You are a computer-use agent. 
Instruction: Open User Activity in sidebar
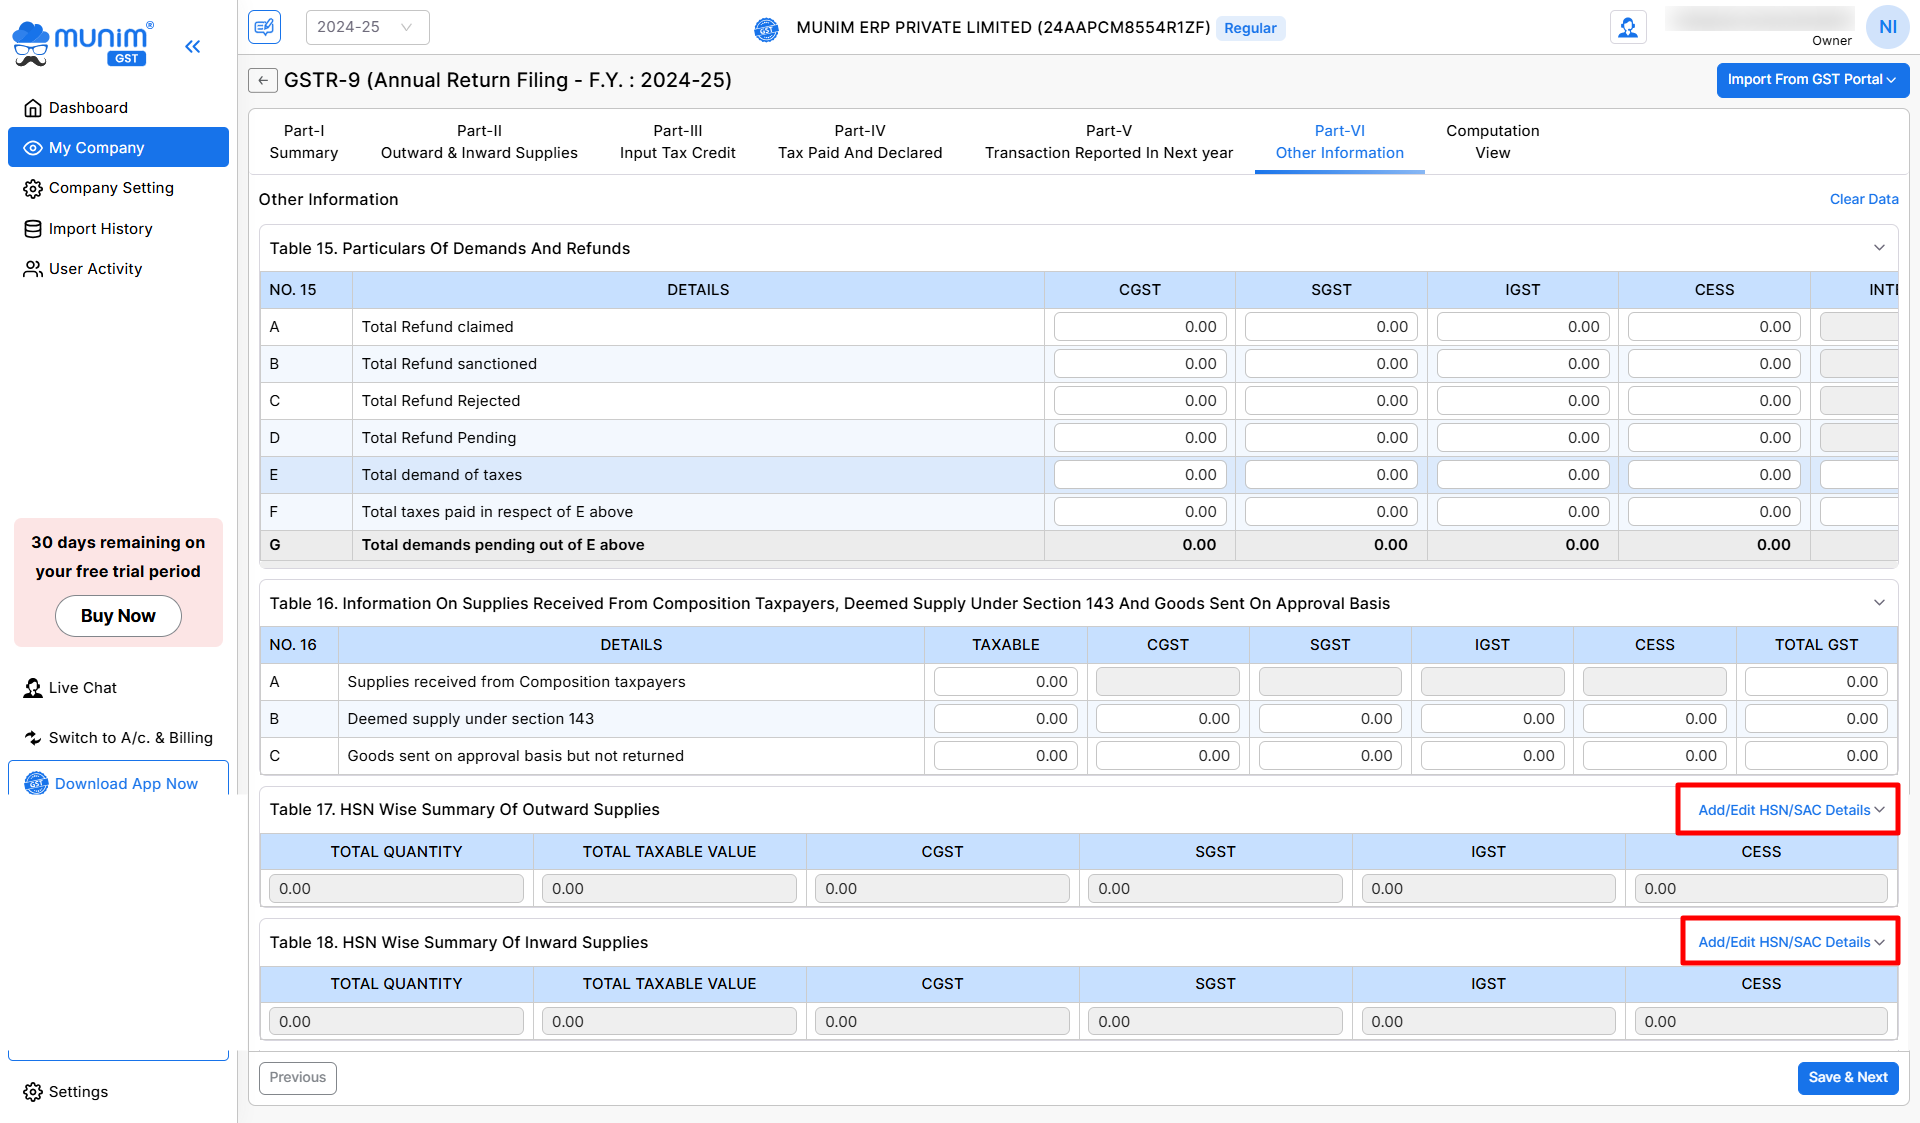[x=95, y=269]
